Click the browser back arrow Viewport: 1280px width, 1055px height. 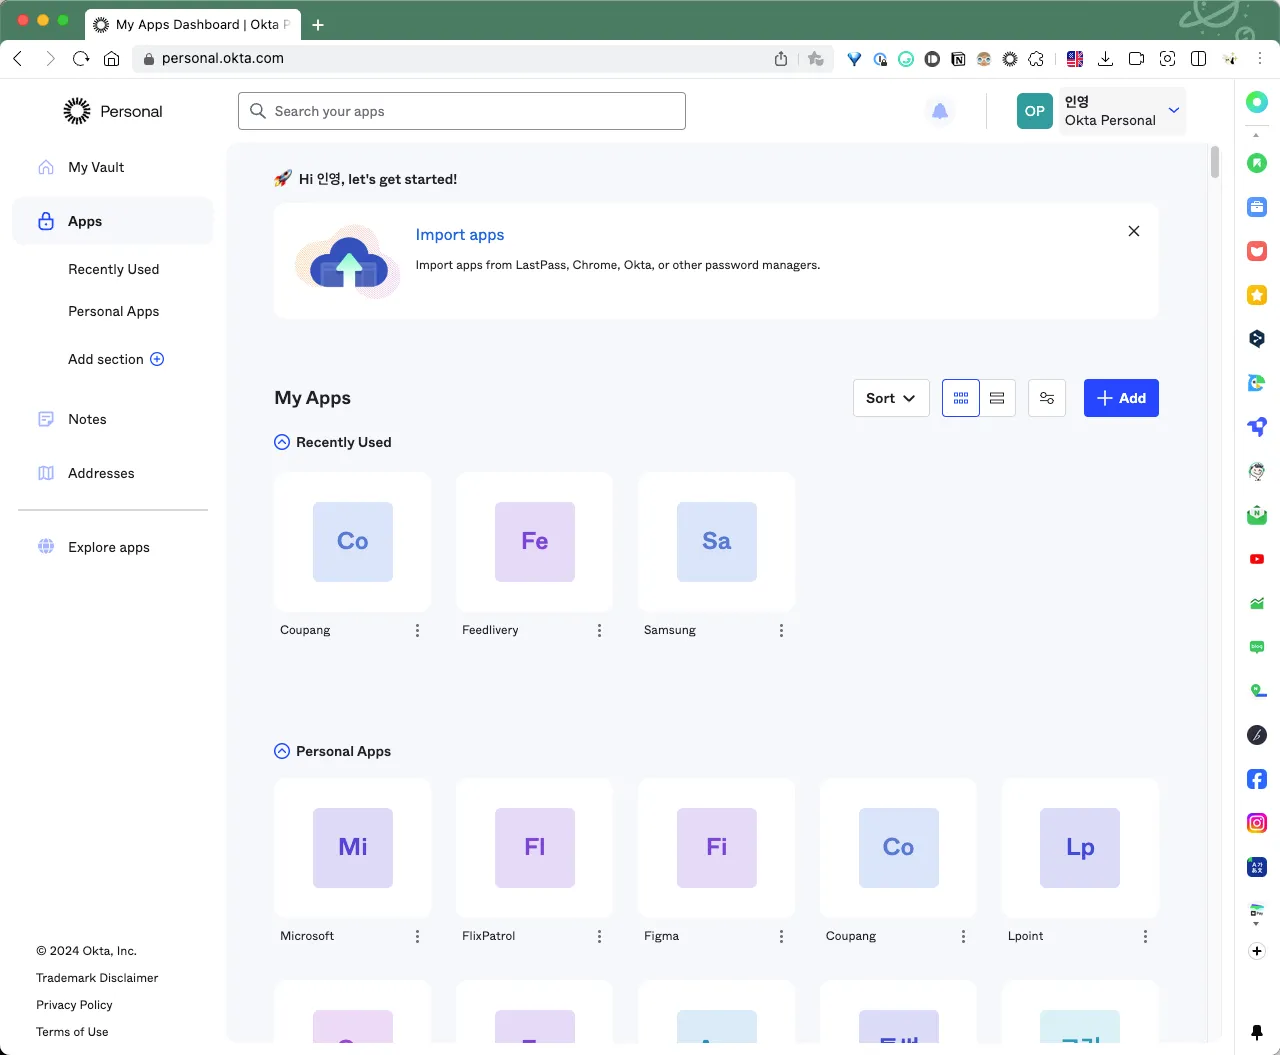point(18,59)
